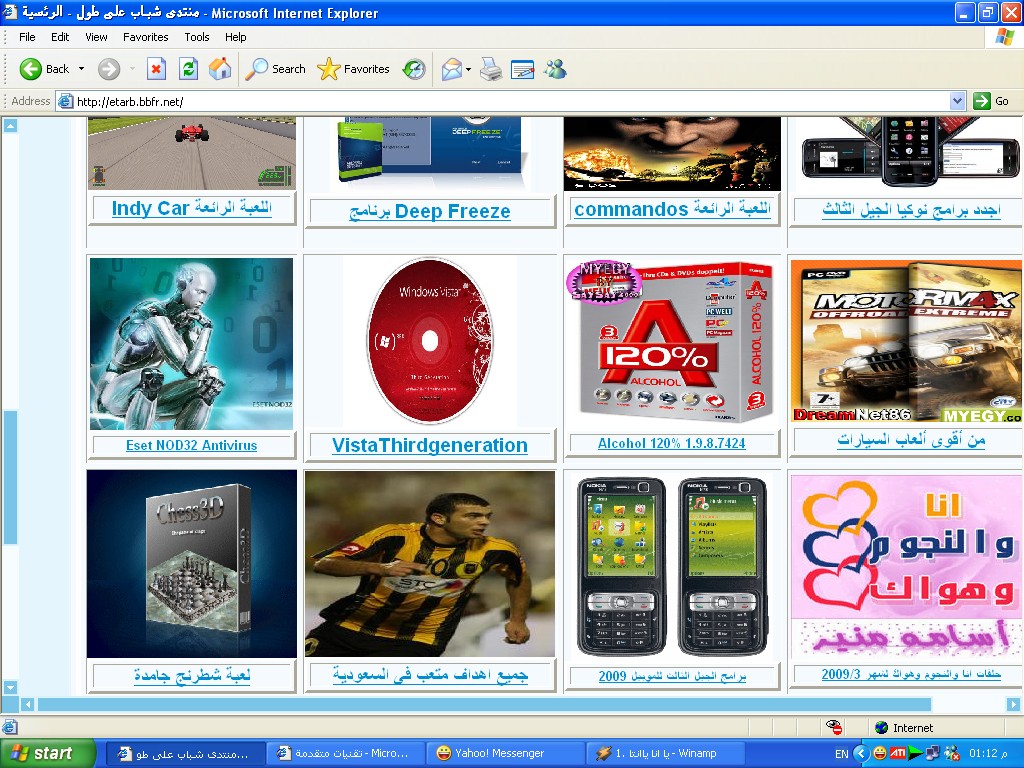
Task: Open the Help menu
Action: [x=236, y=37]
